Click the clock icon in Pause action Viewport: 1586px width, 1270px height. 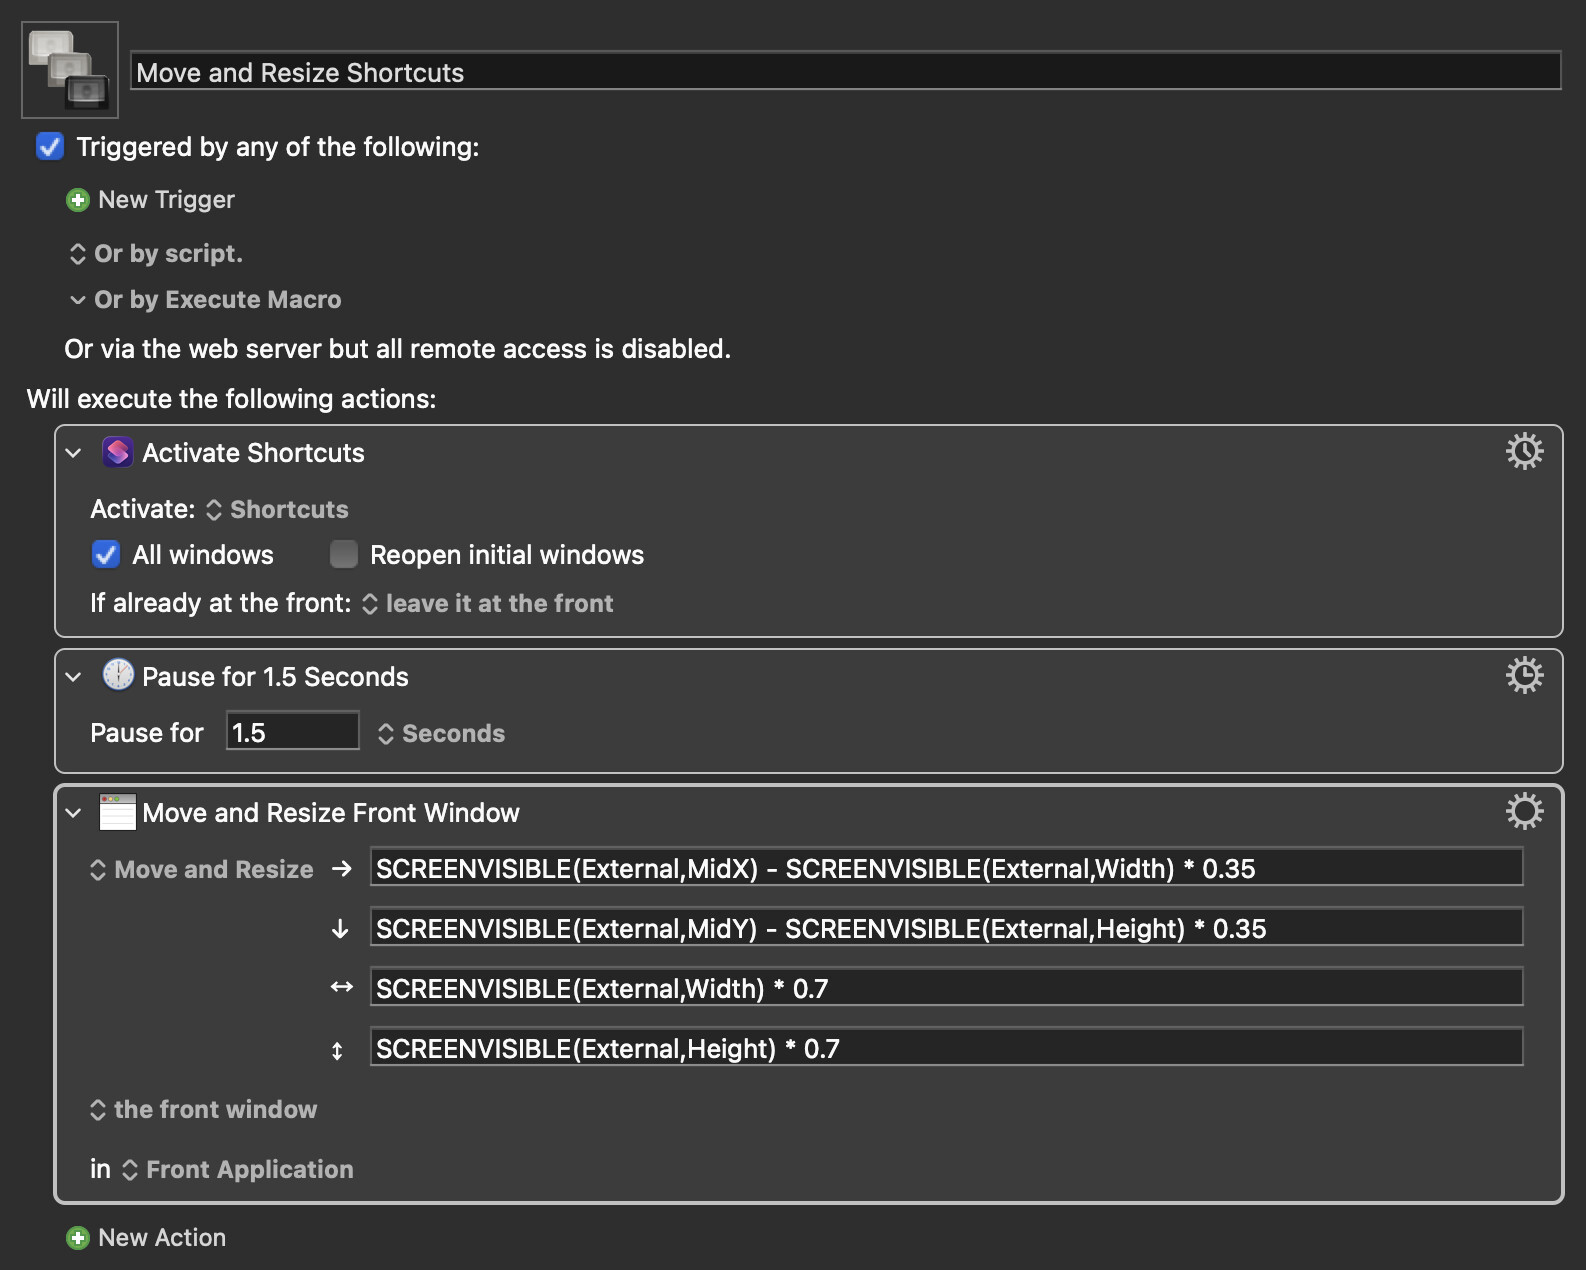pos(117,676)
